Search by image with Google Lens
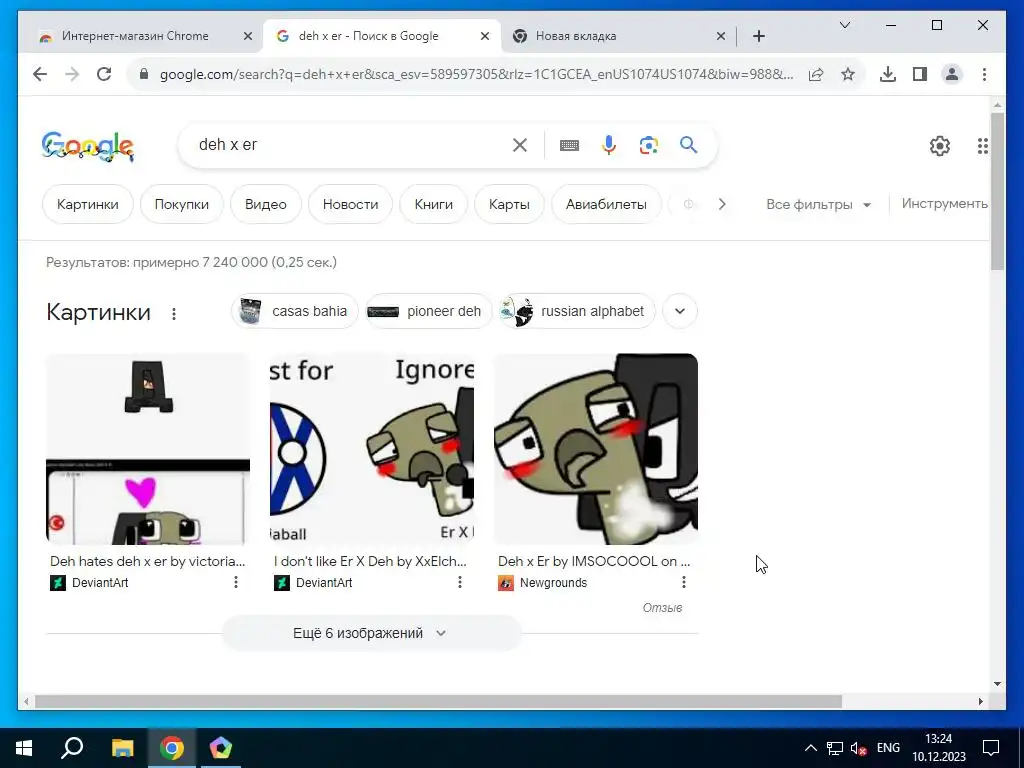Image resolution: width=1024 pixels, height=768 pixels. (648, 145)
